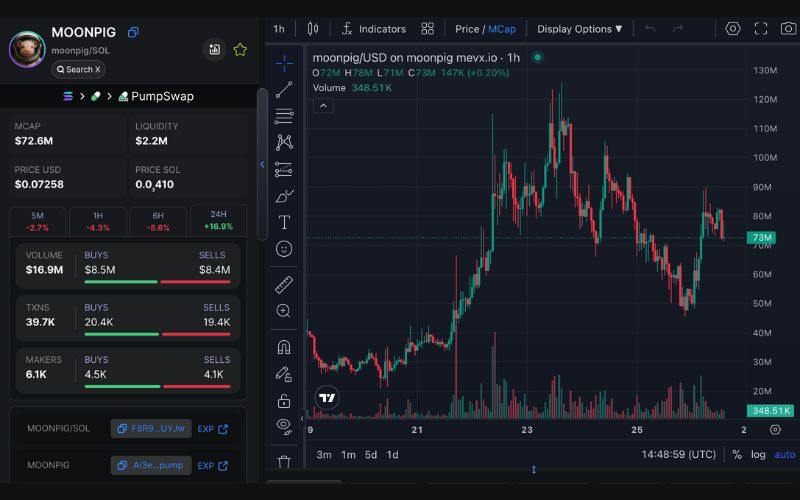Open price axis settings gear
Viewport: 800px width, 500px height.
(775, 430)
